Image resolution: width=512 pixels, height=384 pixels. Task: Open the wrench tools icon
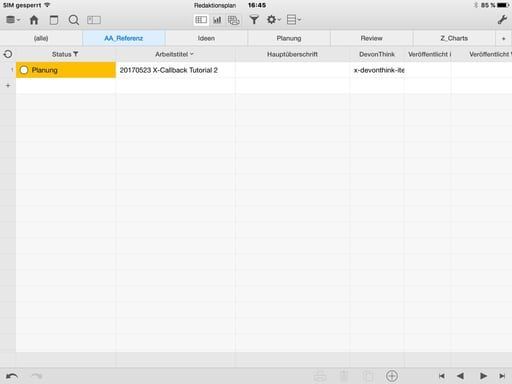(502, 20)
